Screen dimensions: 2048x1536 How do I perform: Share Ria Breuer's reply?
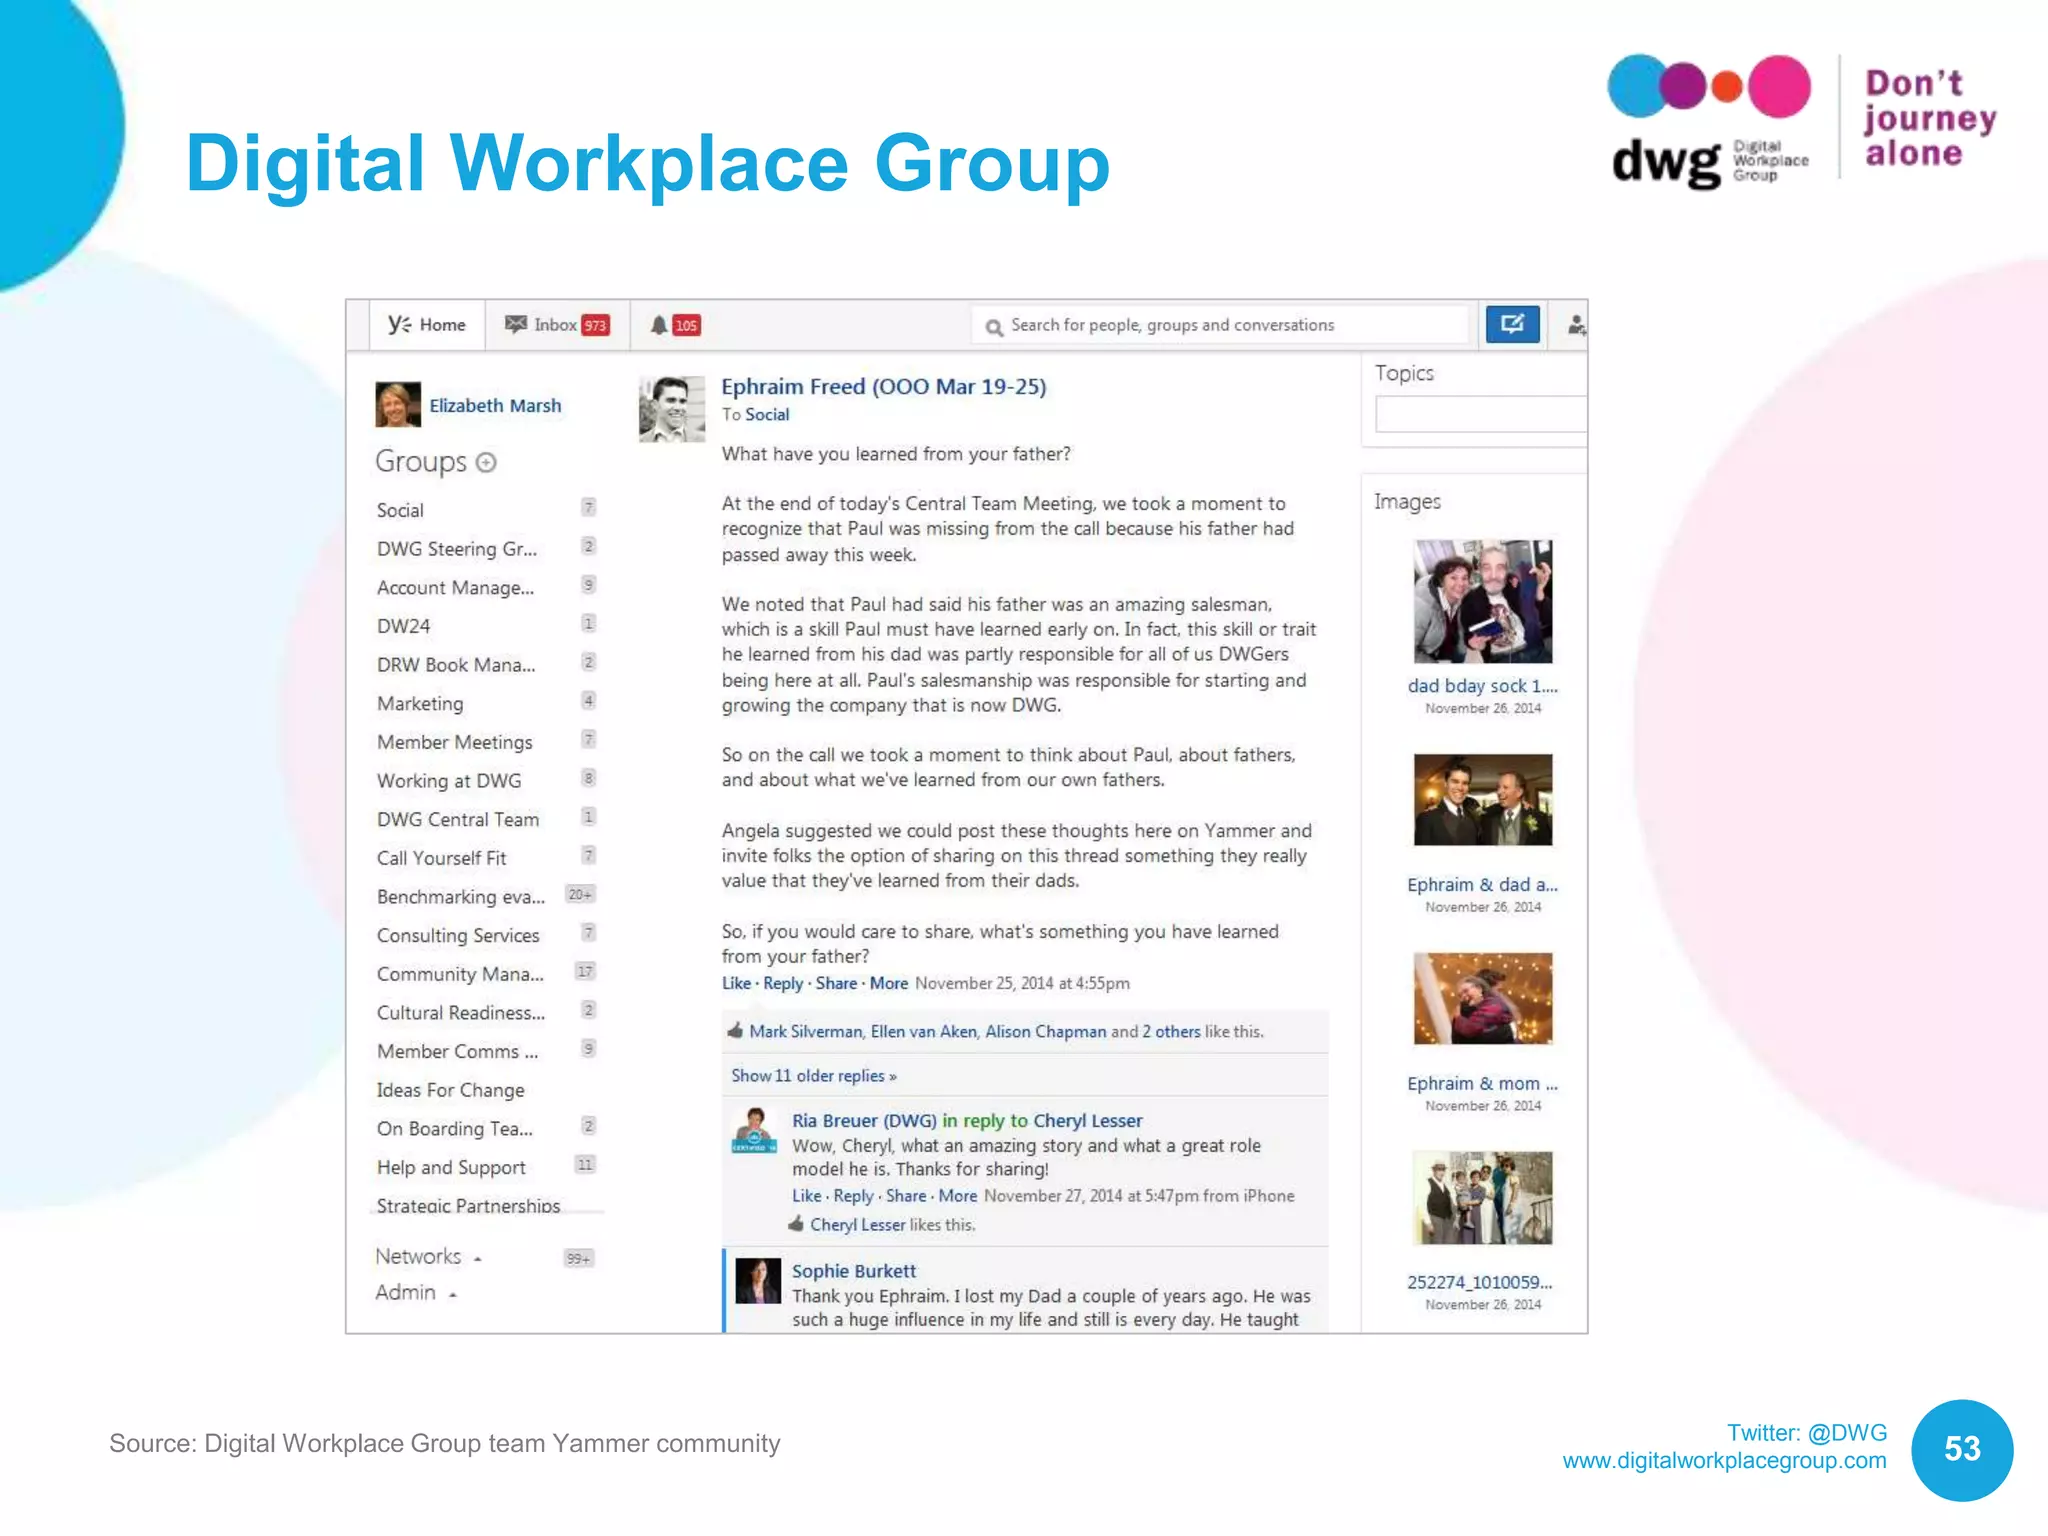[906, 1196]
